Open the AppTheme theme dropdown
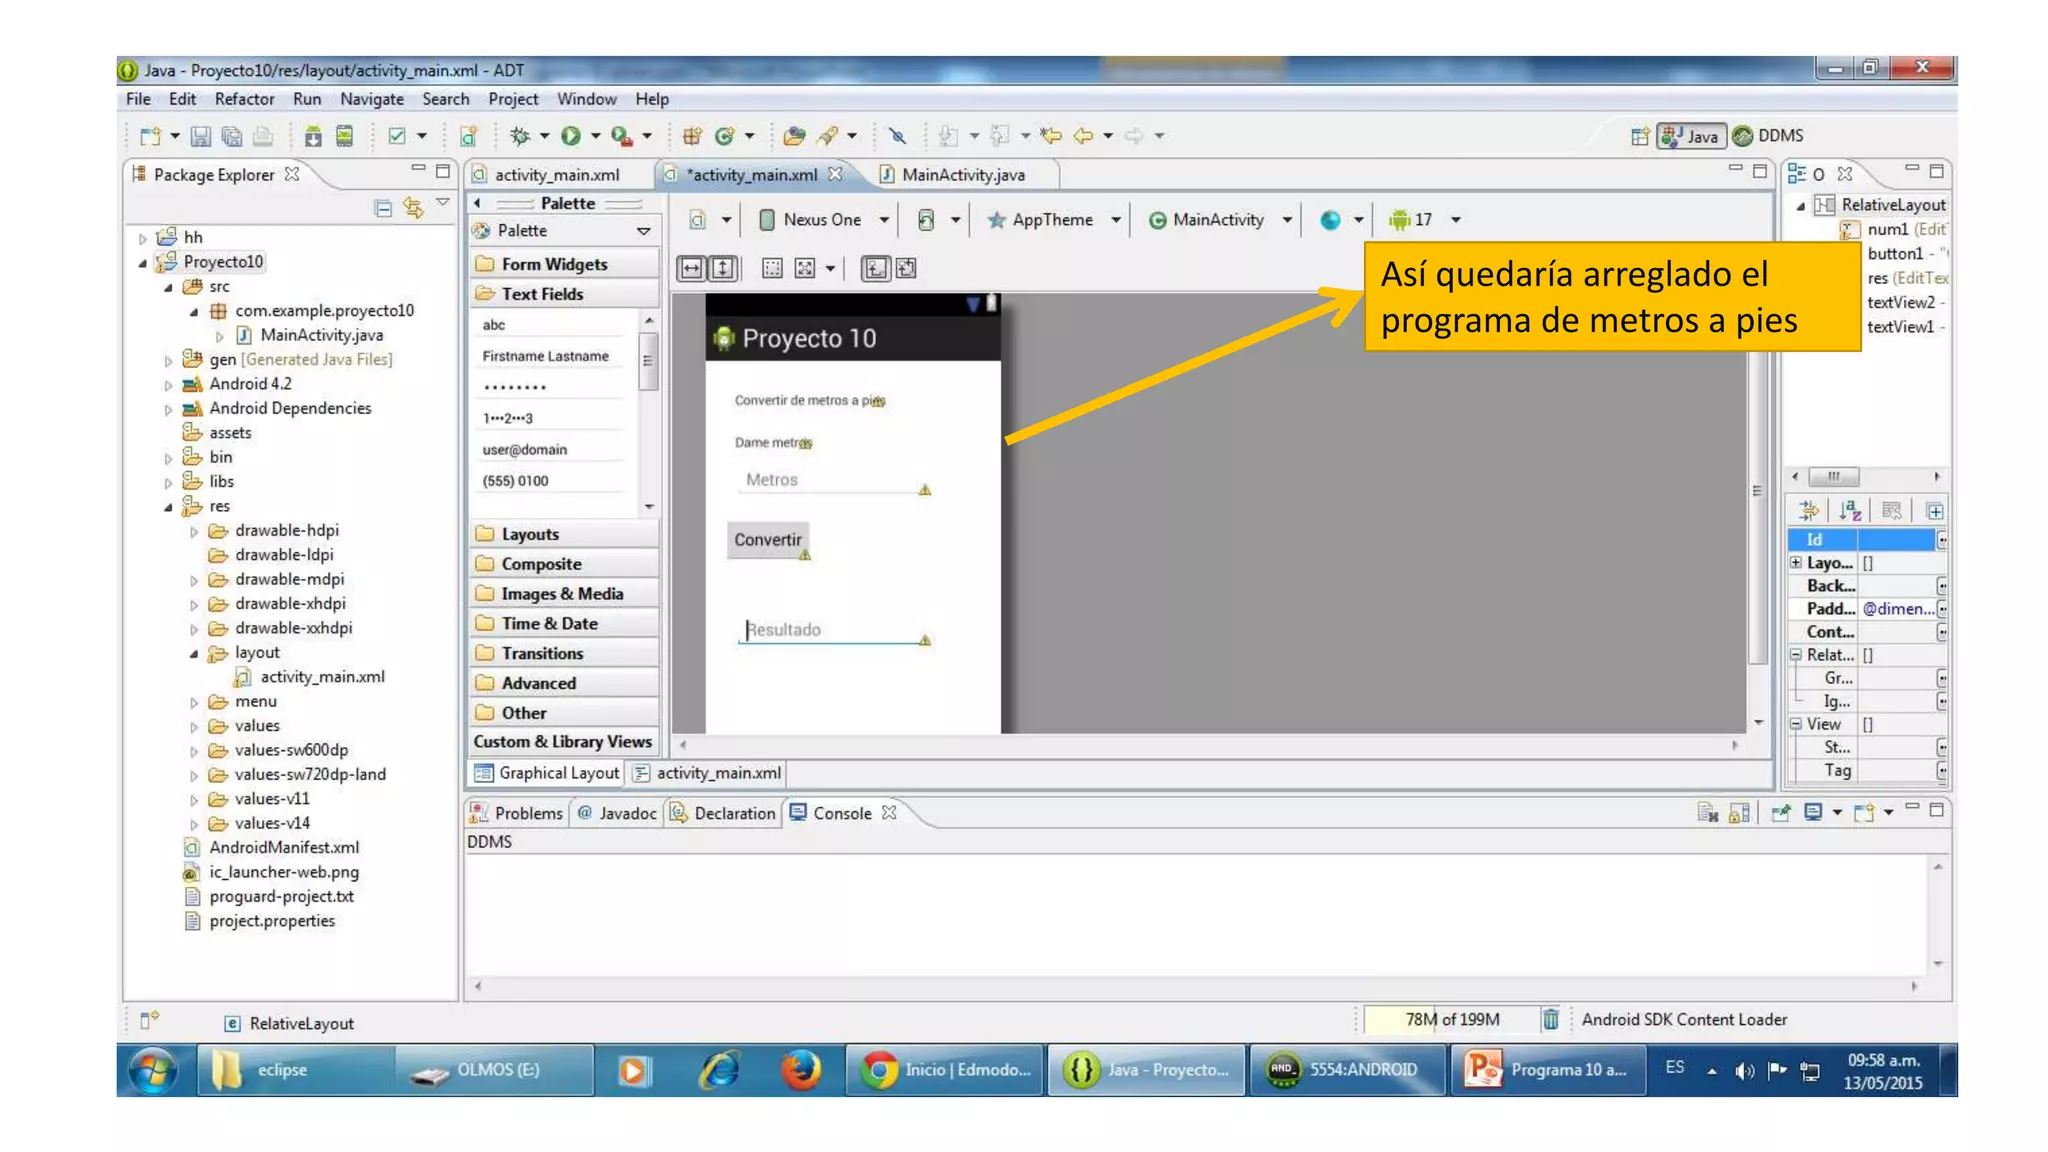The width and height of the screenshot is (2048, 1152). [1115, 220]
